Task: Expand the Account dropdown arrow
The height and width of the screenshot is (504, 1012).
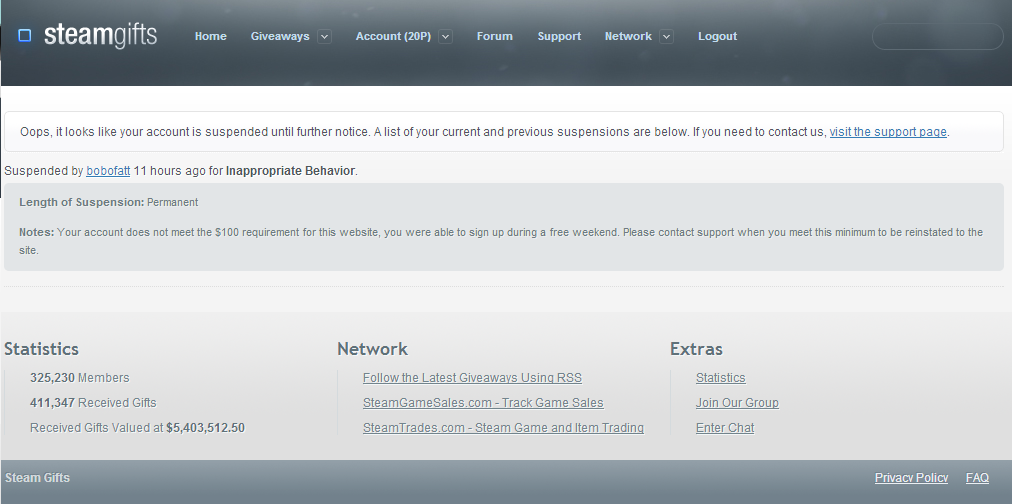Action: pyautogui.click(x=445, y=37)
